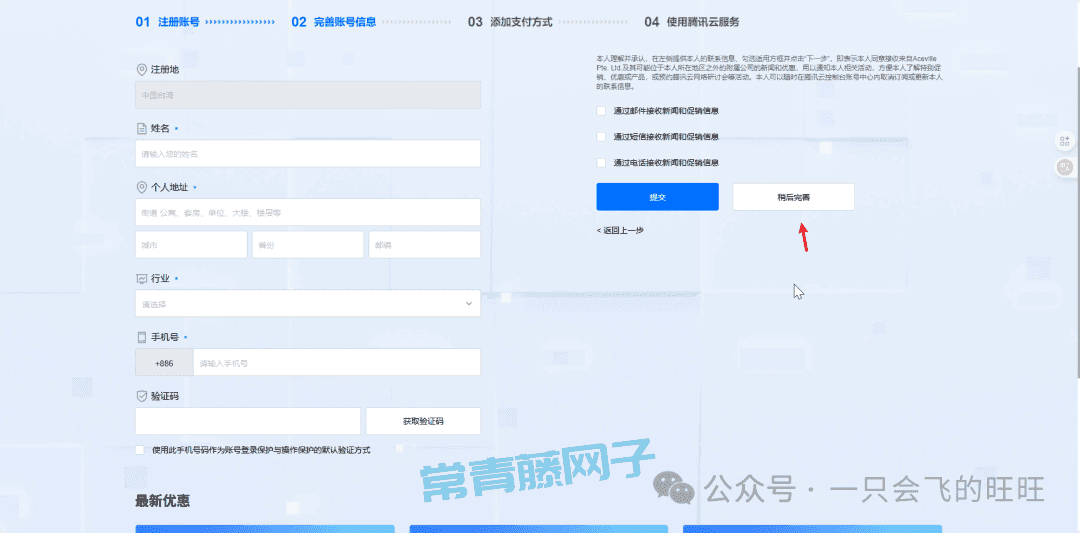
Task: Click the 请输入手机号 input field
Action: click(x=337, y=362)
